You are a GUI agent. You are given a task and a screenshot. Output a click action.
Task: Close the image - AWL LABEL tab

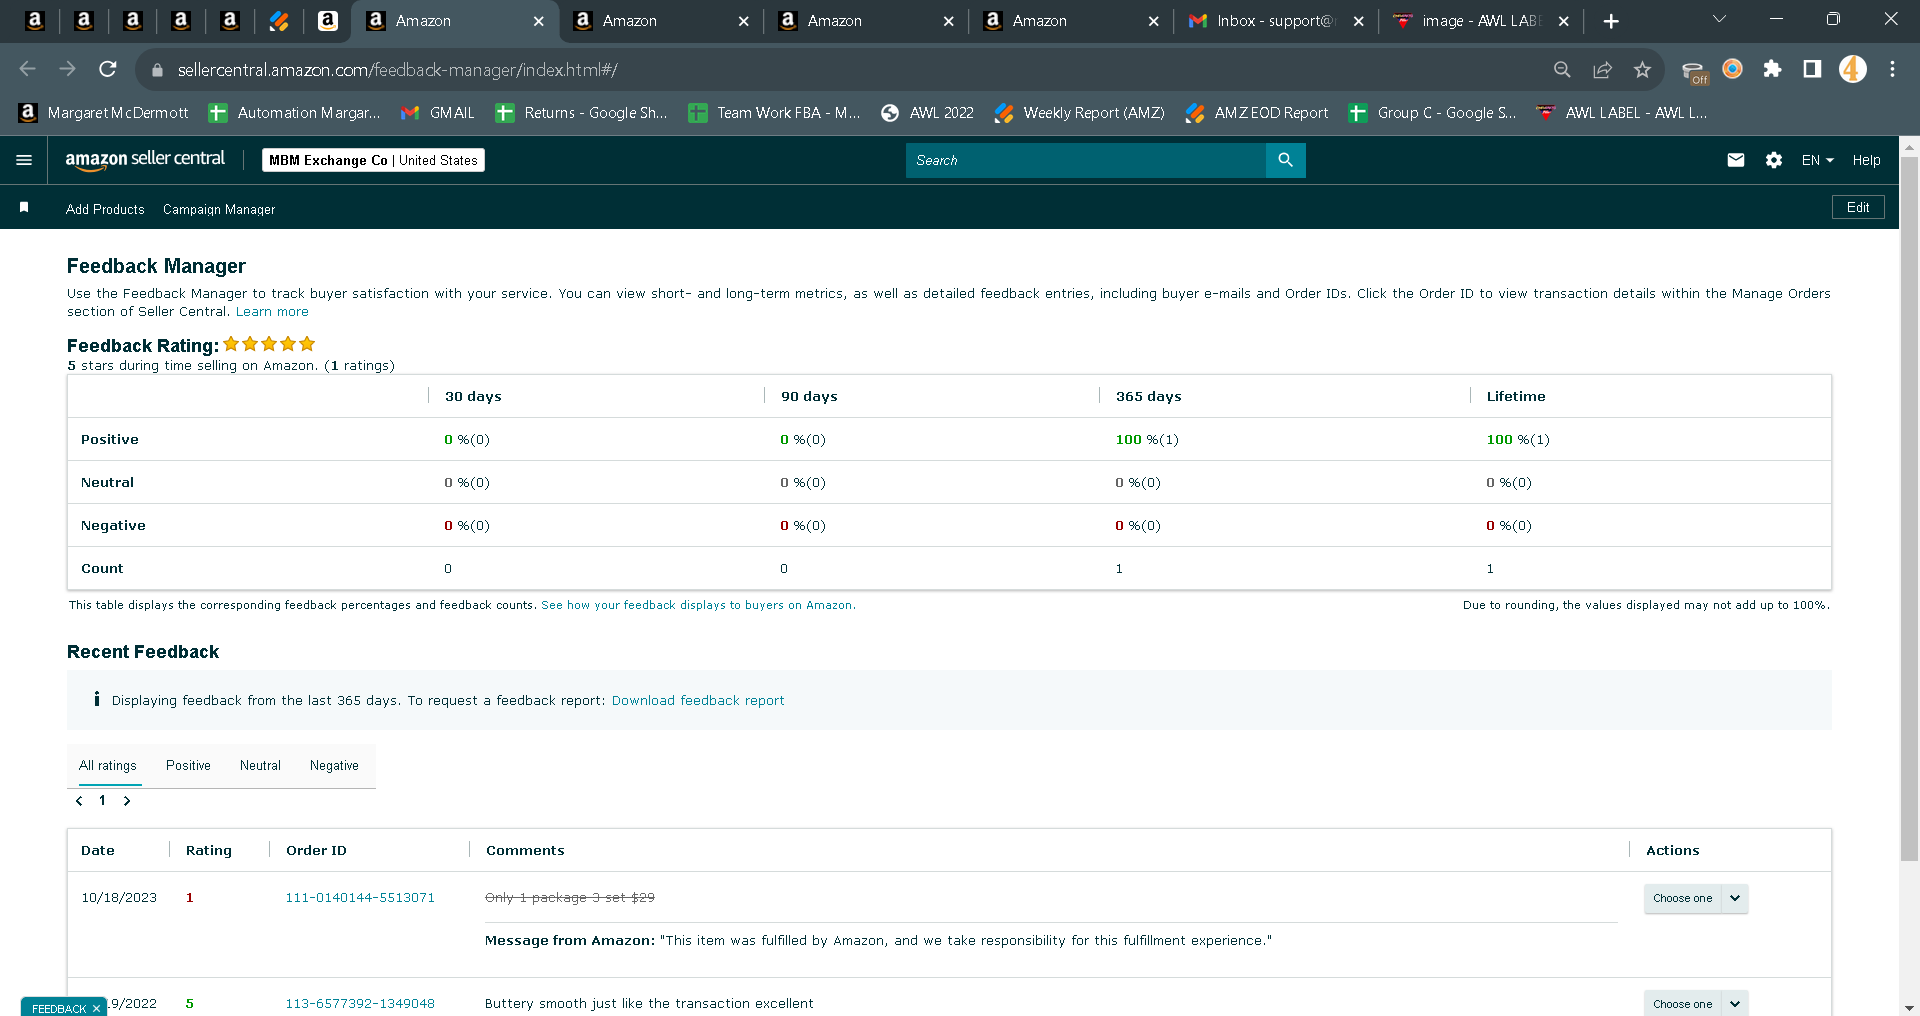[1564, 21]
